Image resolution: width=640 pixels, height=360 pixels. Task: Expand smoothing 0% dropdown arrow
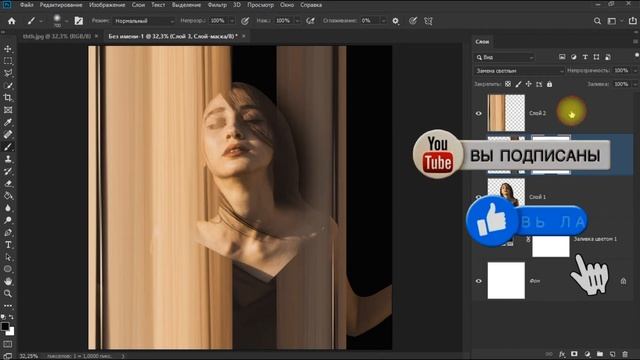click(383, 21)
